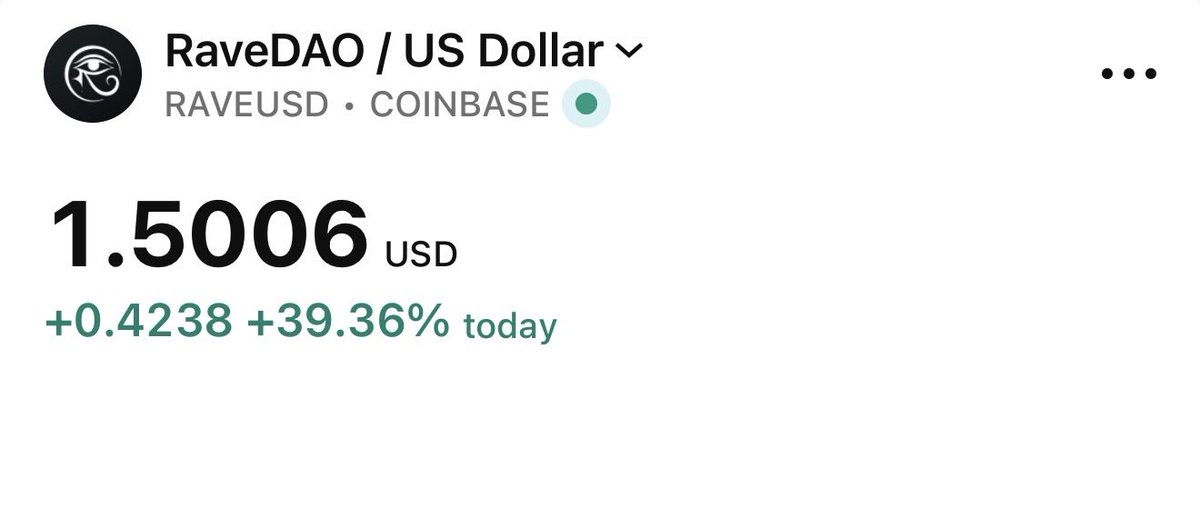Select the RAVEUSD ticker symbol

click(246, 104)
